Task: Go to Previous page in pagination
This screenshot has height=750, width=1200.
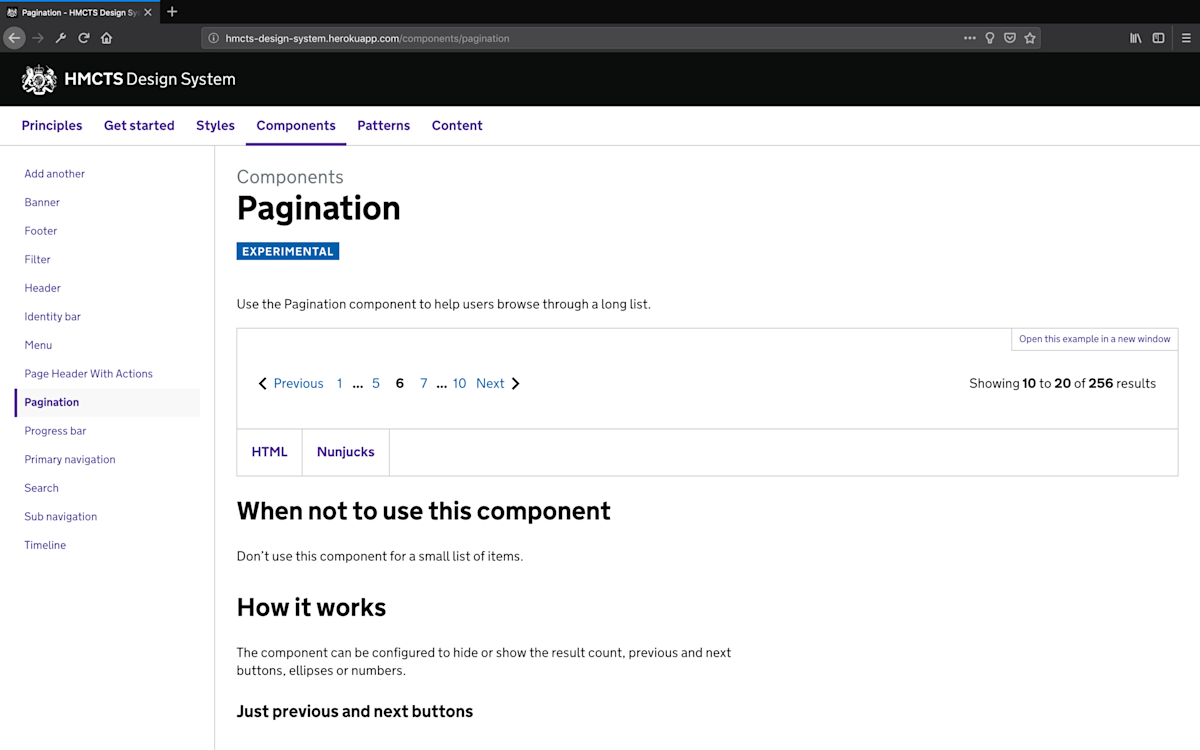Action: pyautogui.click(x=291, y=383)
